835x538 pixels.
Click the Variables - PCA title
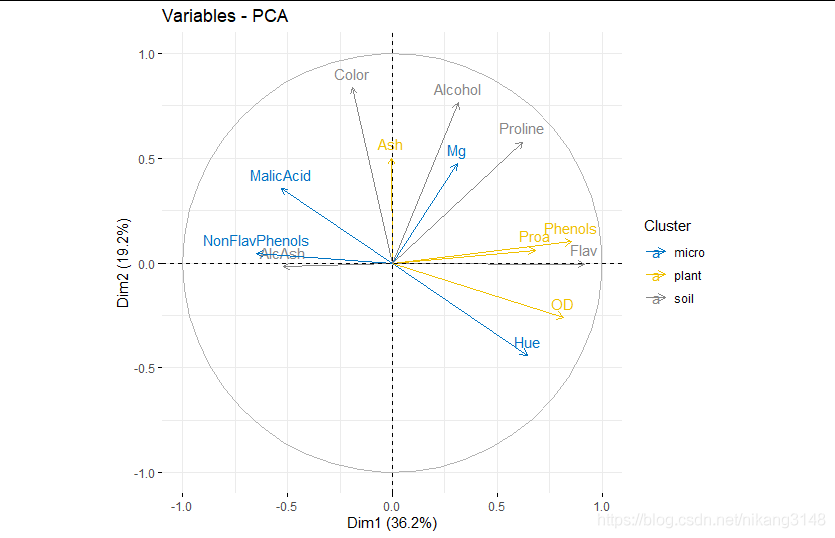pos(225,16)
